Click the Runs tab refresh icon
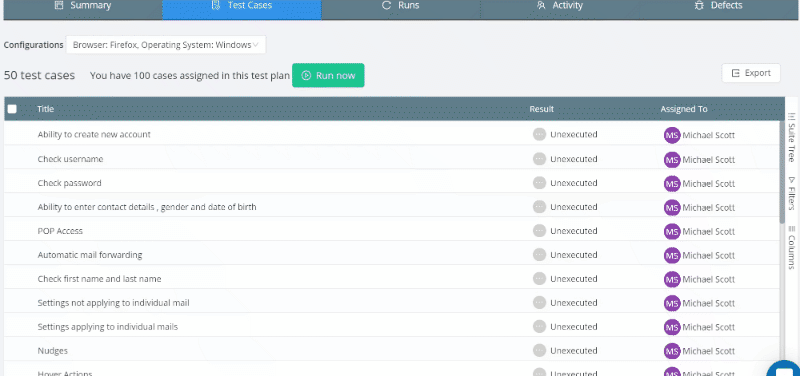Viewport: 800px width, 376px height. 387,6
